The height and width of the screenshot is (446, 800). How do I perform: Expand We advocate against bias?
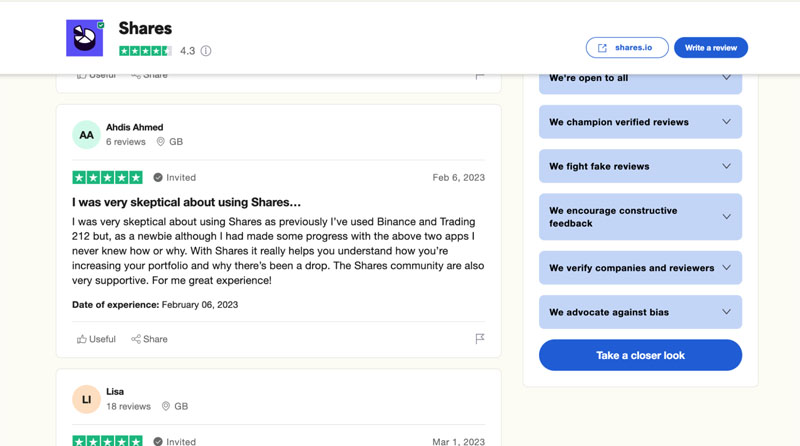640,312
